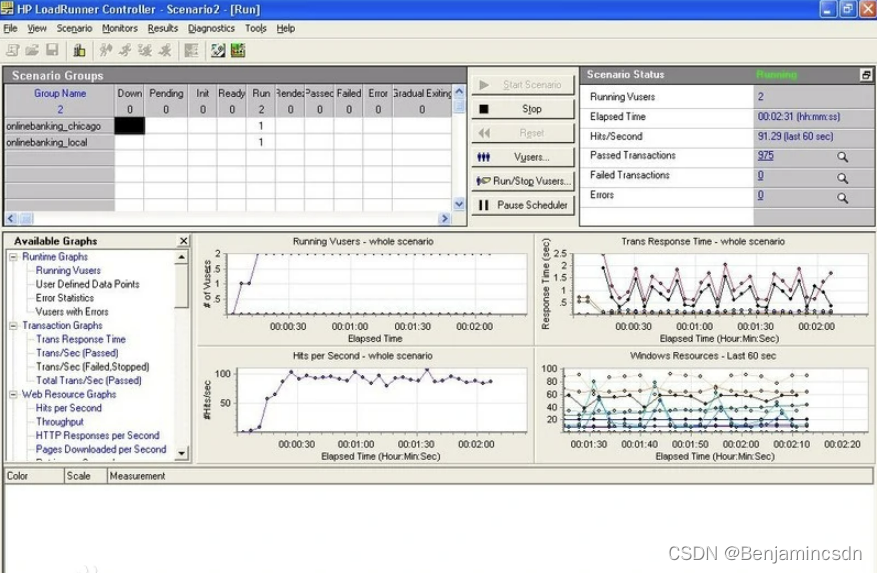Click the gray analysis toolbar icon
877x573 pixels.
click(x=191, y=50)
